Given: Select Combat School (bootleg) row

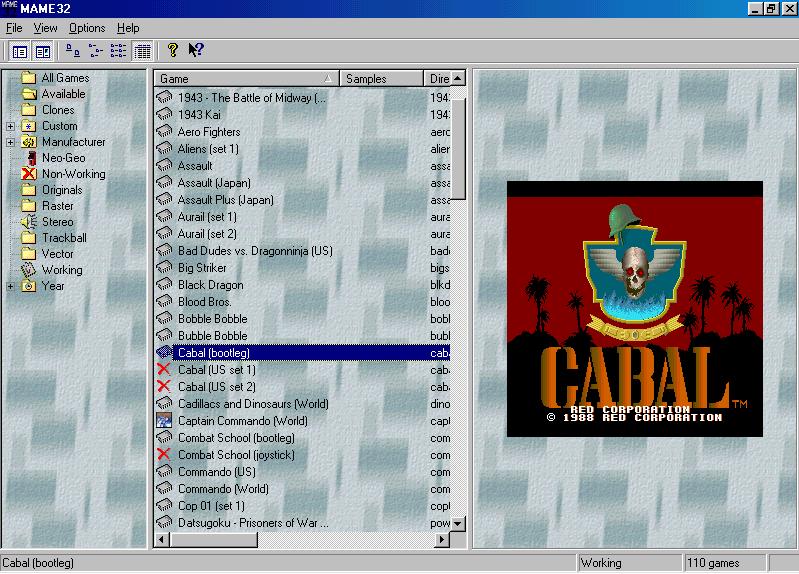Looking at the screenshot, I should pos(302,438).
